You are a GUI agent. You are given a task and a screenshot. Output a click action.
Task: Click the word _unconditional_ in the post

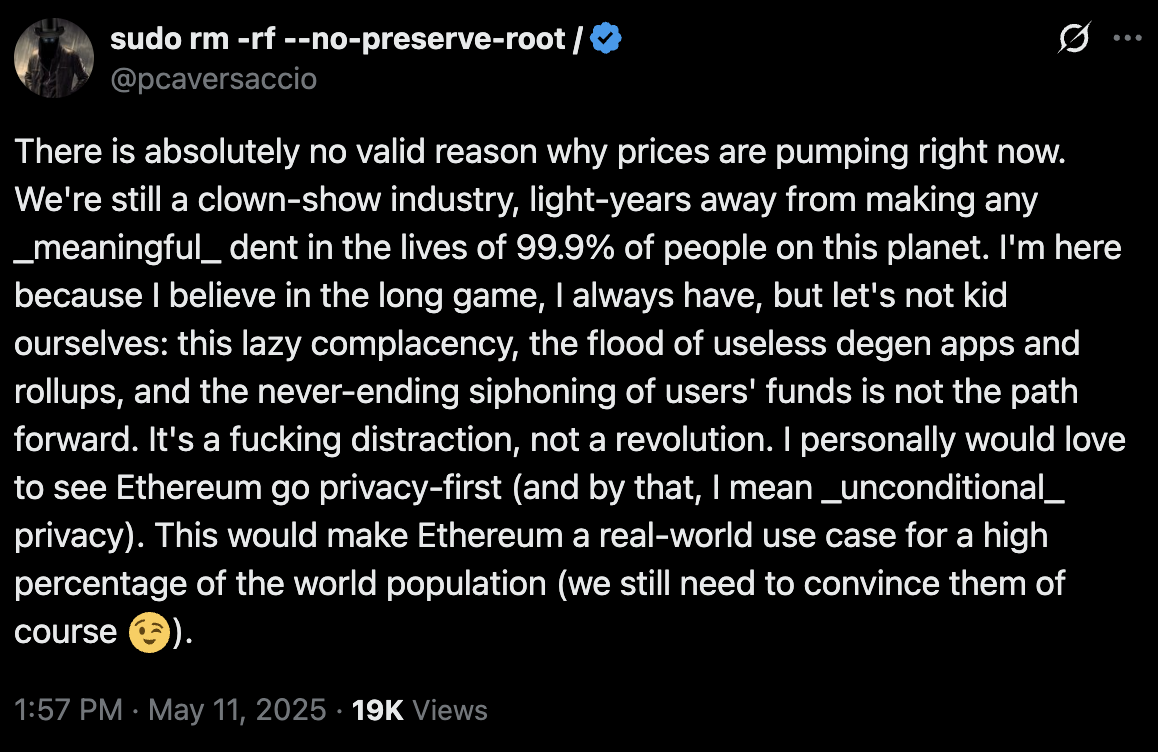coord(944,488)
